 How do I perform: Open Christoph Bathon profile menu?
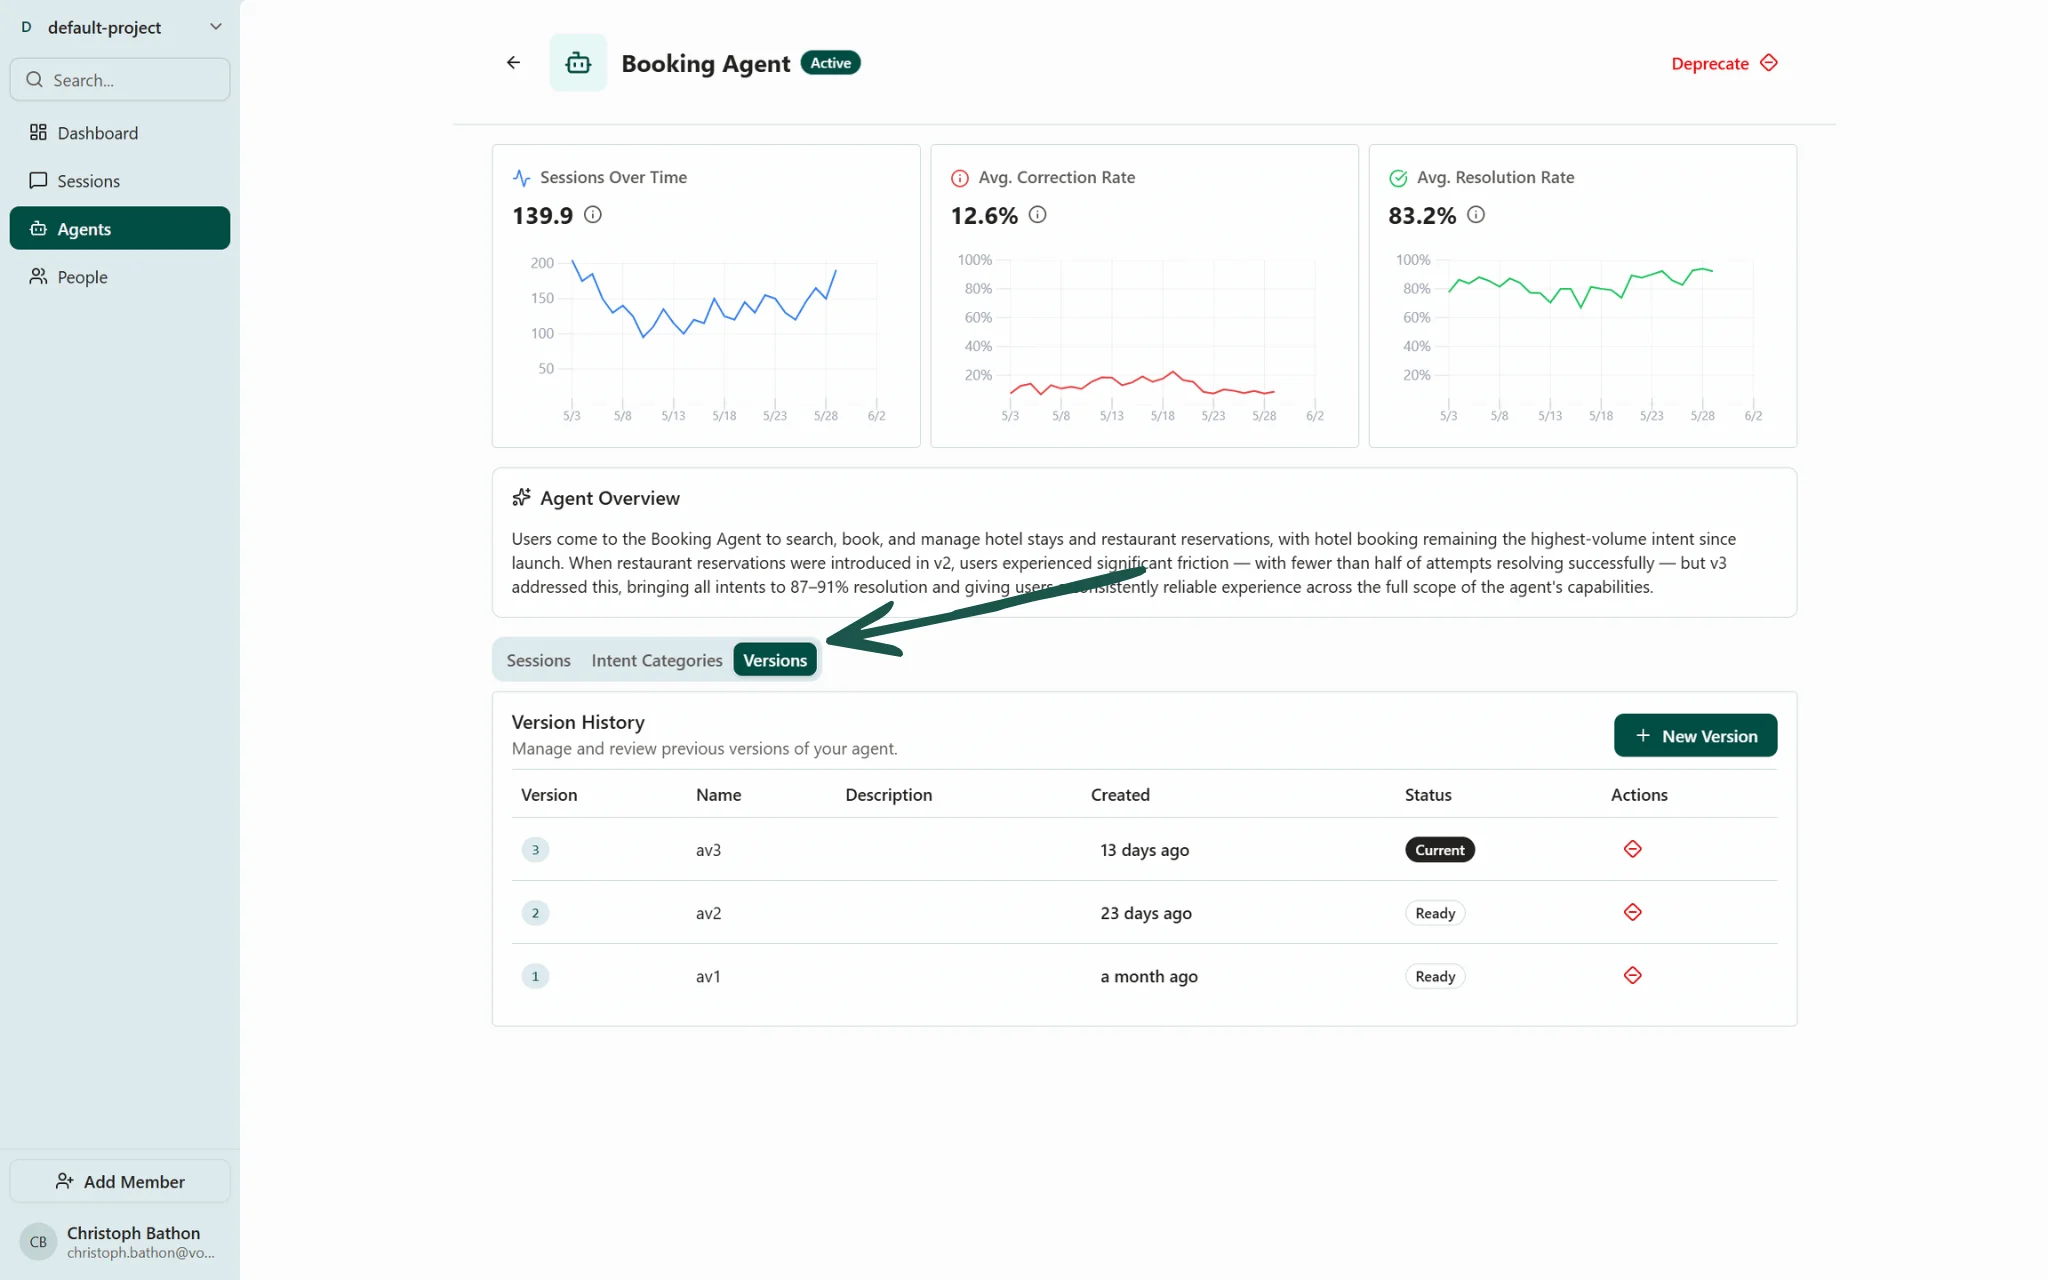coord(120,1242)
